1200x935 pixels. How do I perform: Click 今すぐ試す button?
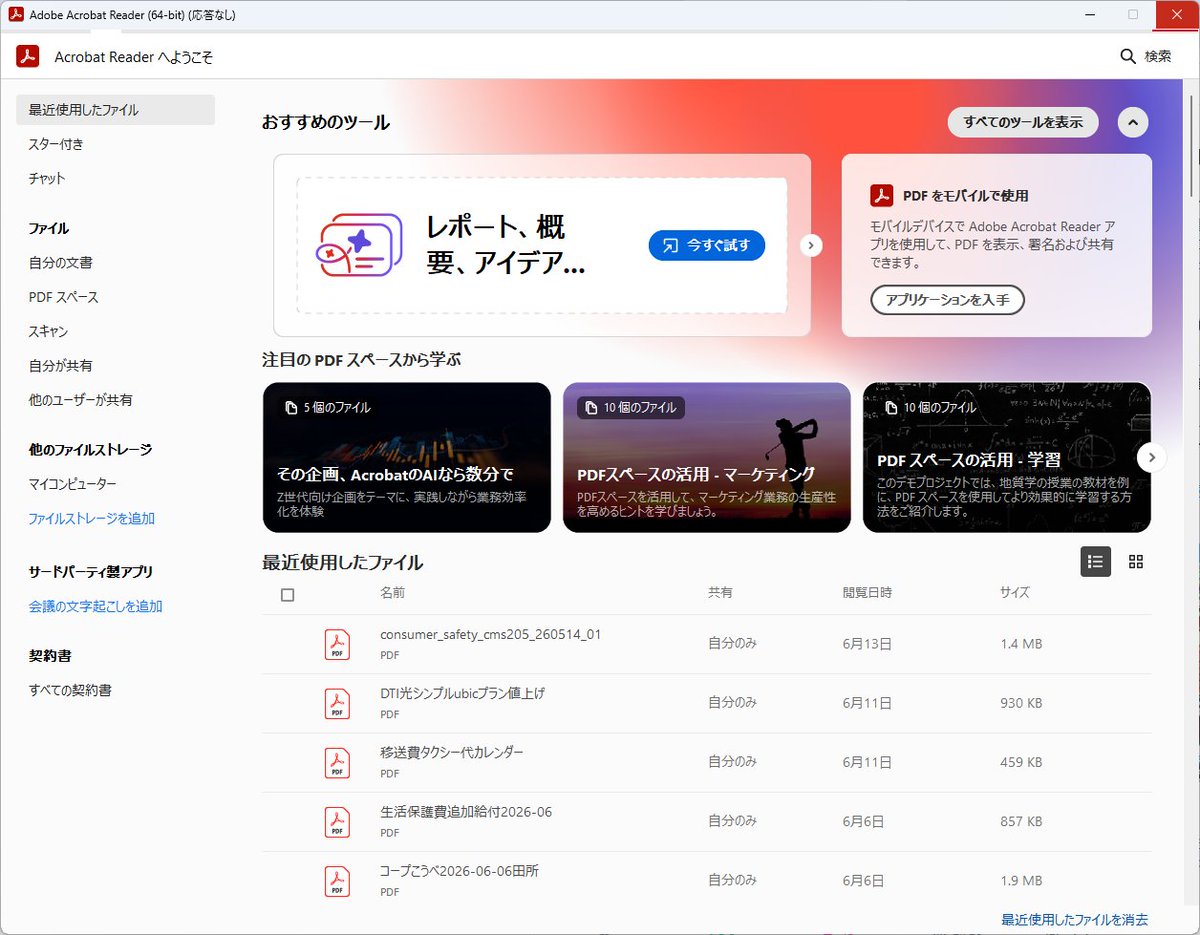[707, 245]
